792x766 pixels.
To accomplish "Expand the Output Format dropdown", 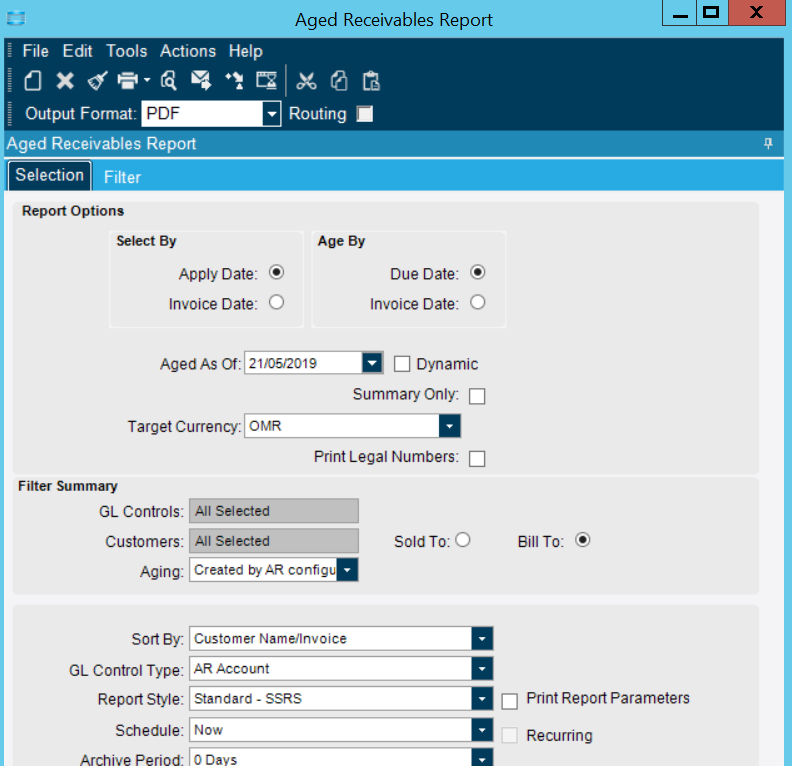I will pyautogui.click(x=271, y=114).
